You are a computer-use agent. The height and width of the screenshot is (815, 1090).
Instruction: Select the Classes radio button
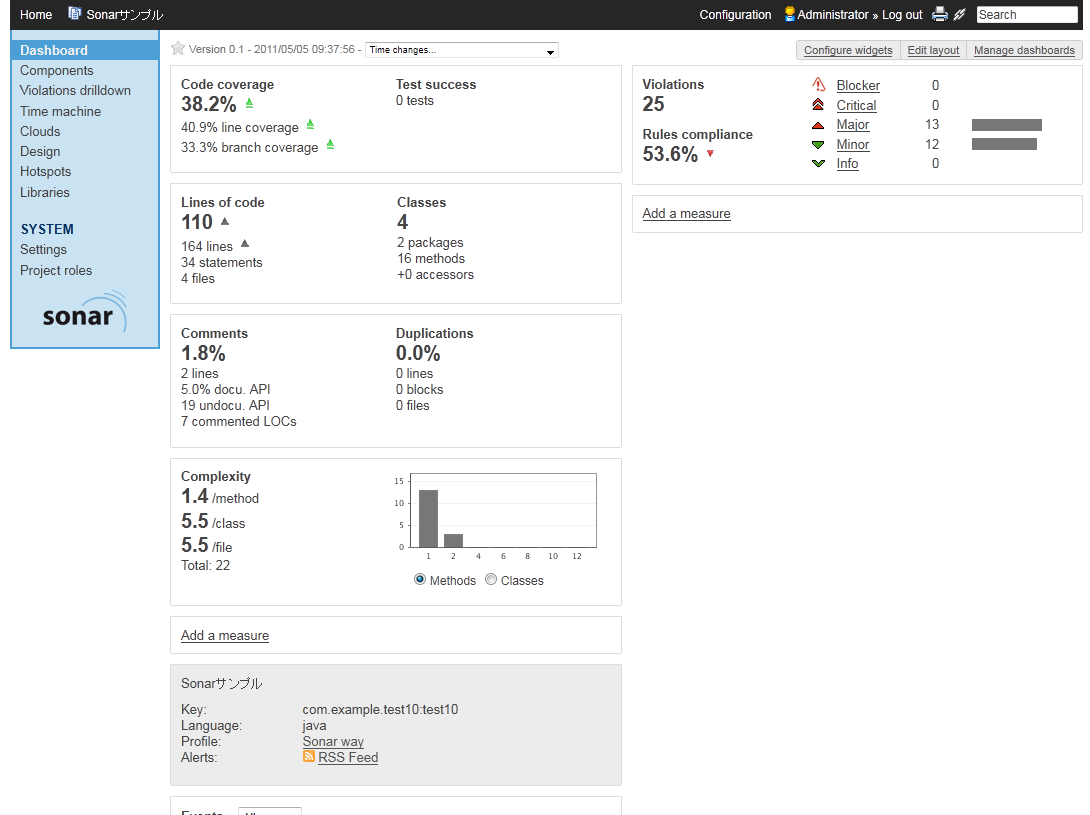pos(491,579)
